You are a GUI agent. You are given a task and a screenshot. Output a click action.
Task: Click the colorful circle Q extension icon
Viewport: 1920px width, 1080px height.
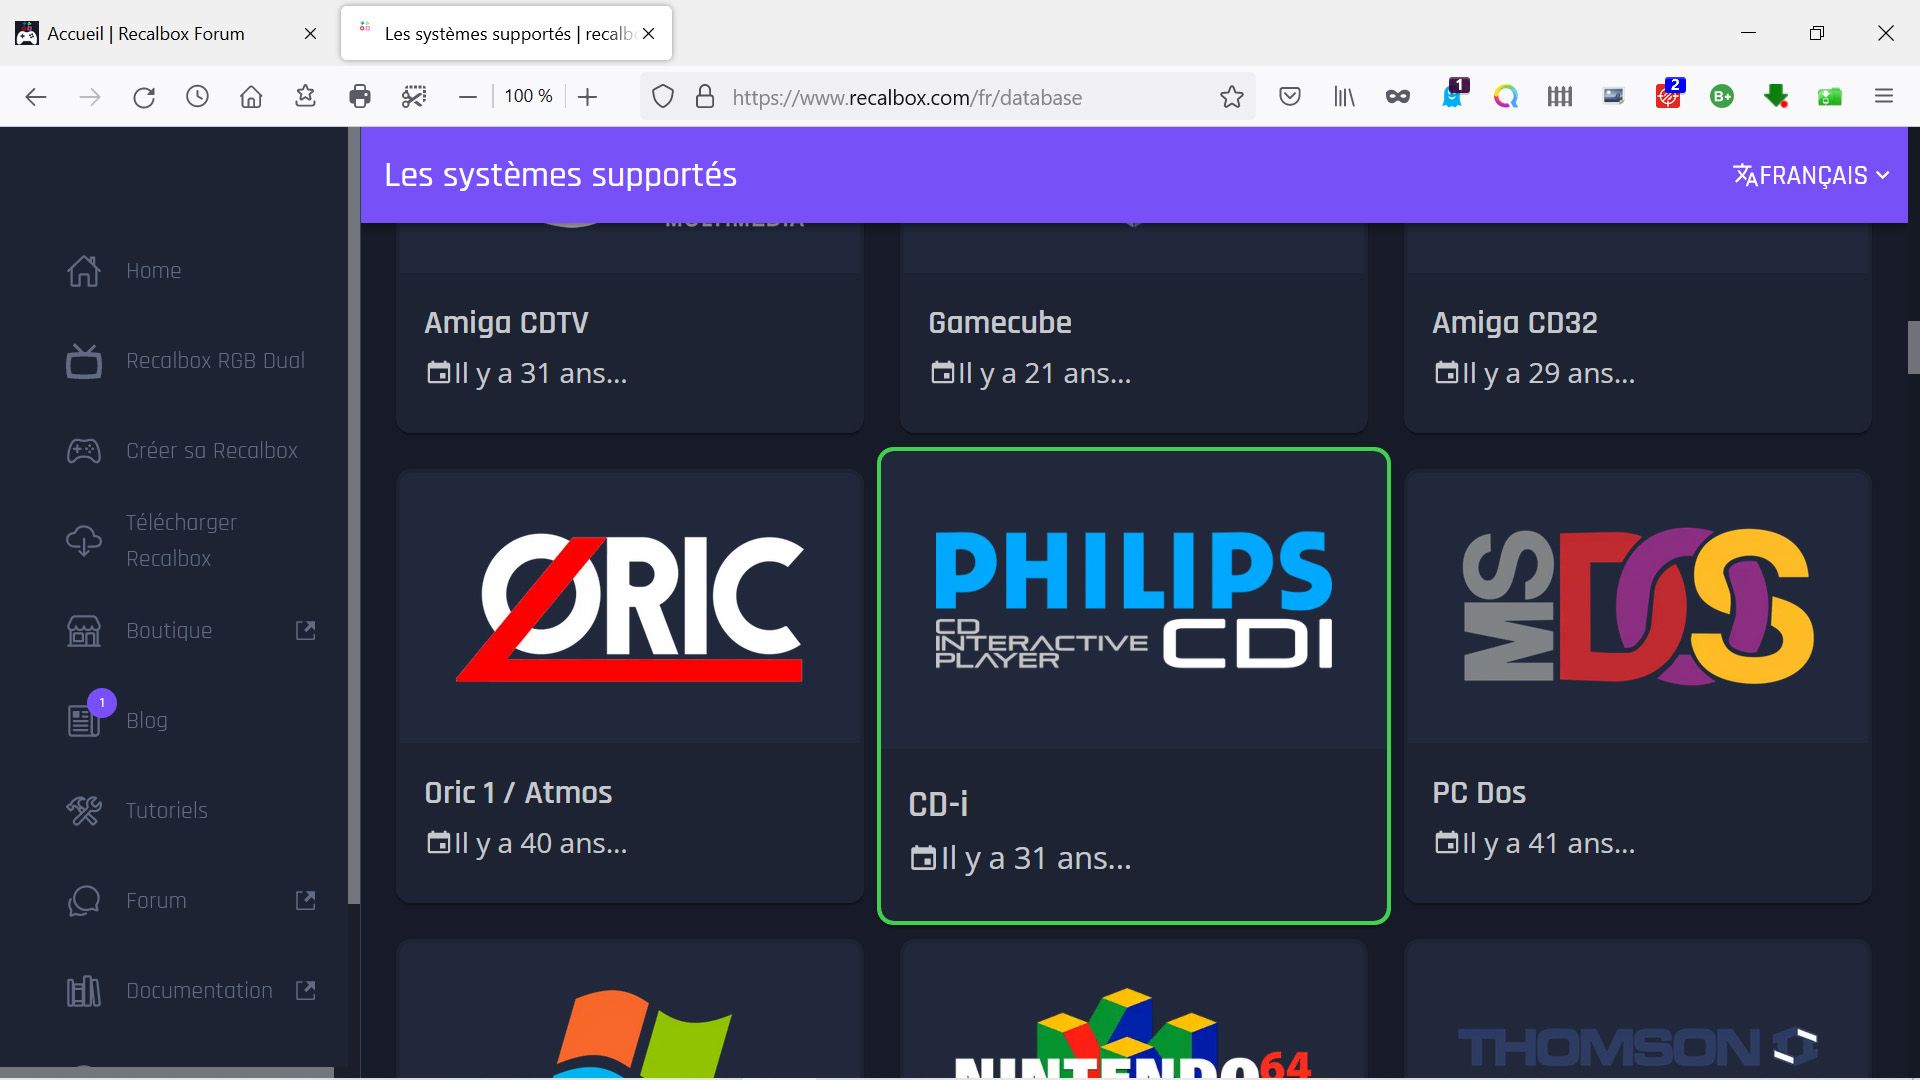click(1506, 97)
